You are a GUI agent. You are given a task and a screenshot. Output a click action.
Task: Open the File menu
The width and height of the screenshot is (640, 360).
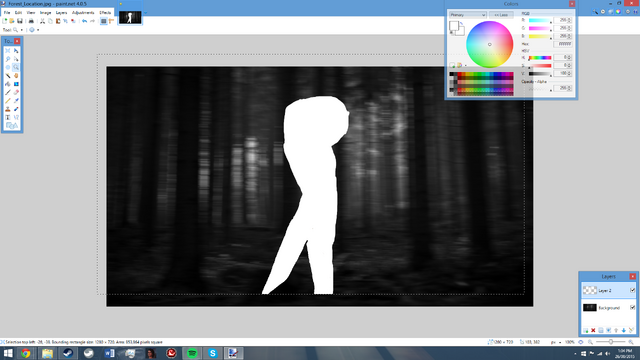coord(7,13)
